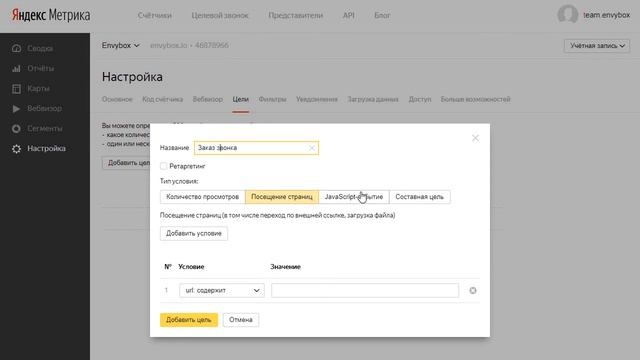The image size is (640, 360).
Task: Click the Отмена button
Action: coord(240,320)
